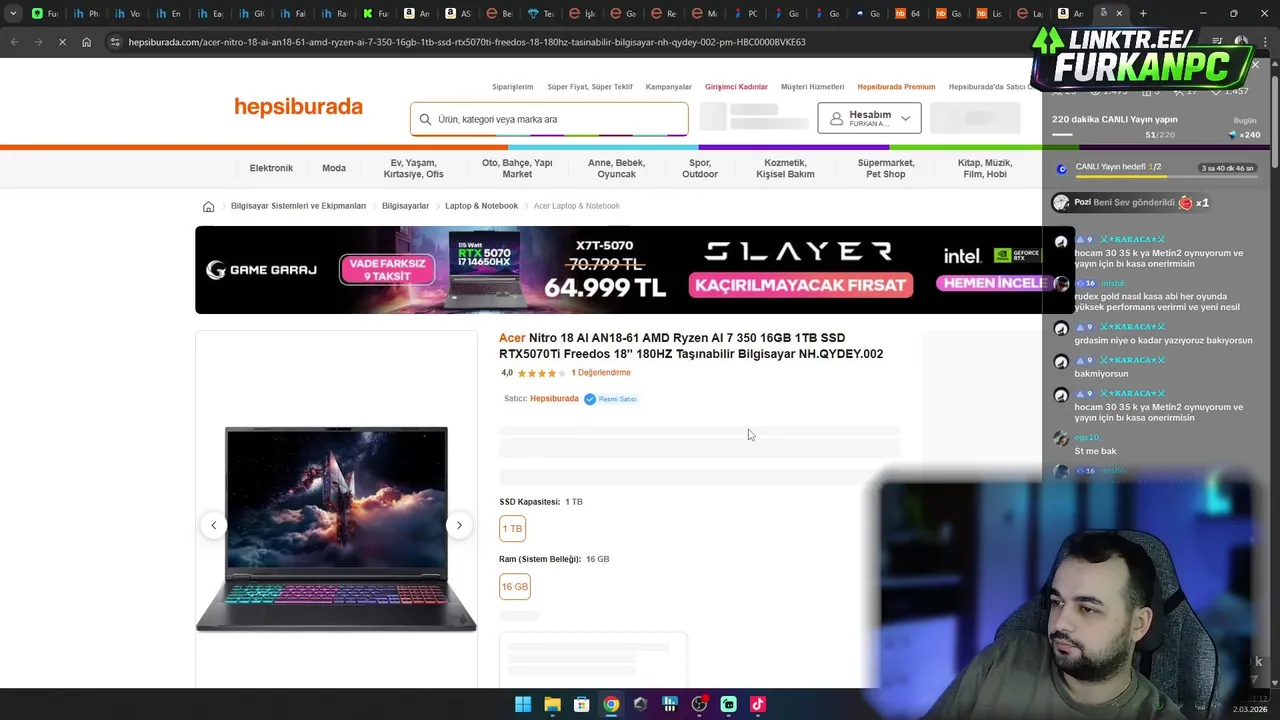
Task: Open Kampanyalar link
Action: (x=669, y=87)
